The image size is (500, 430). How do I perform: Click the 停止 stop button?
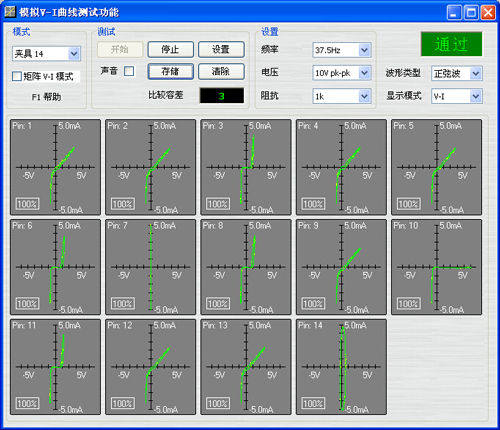pos(171,50)
